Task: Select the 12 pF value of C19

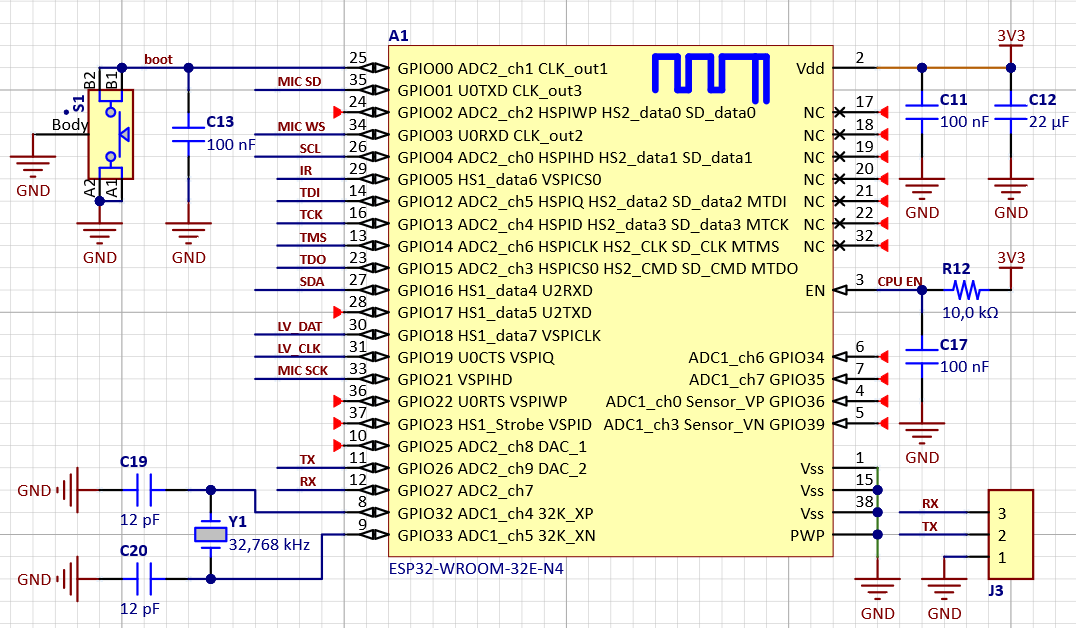Action: 140,520
